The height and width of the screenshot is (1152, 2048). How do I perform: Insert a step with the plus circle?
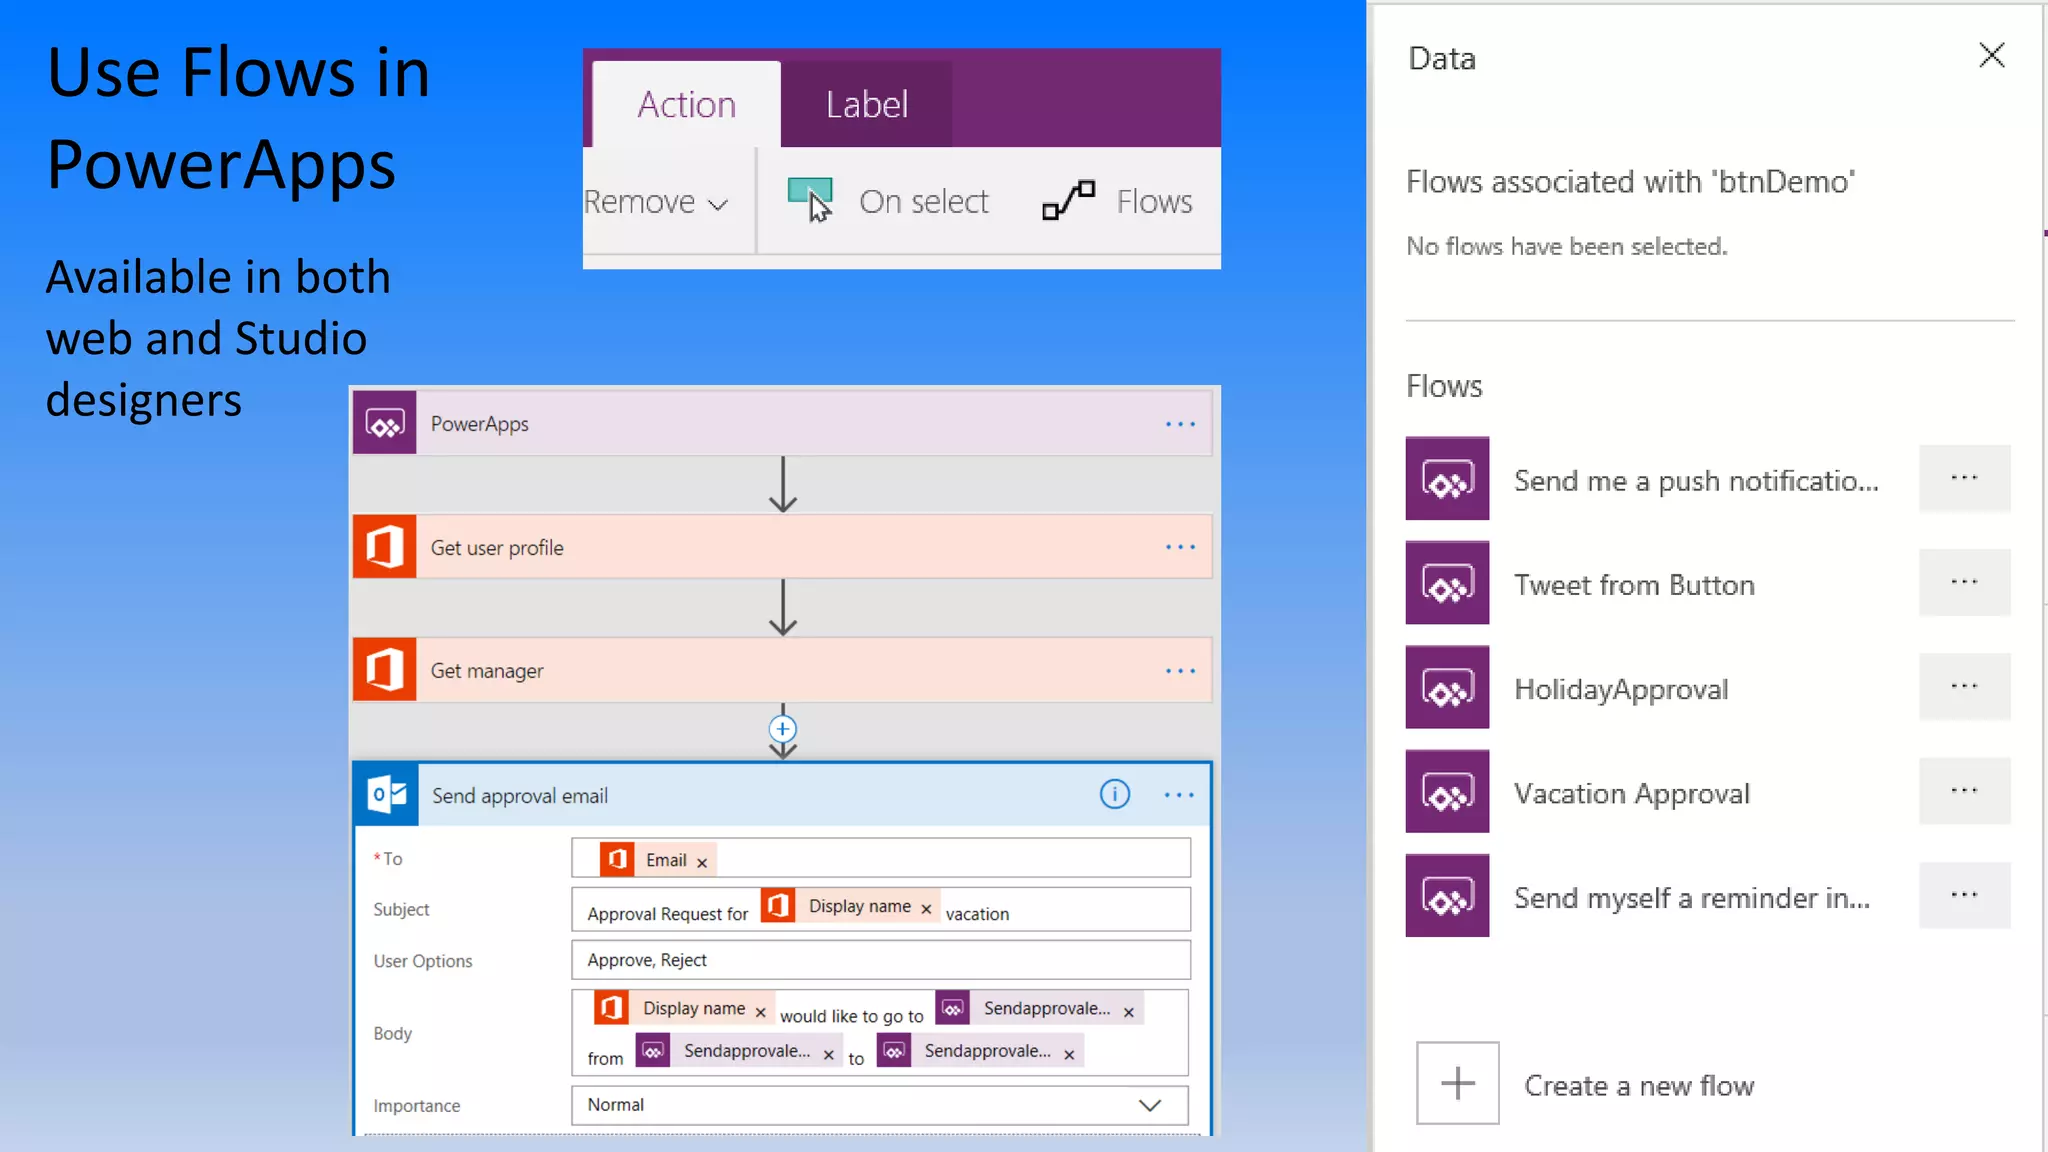coord(782,729)
